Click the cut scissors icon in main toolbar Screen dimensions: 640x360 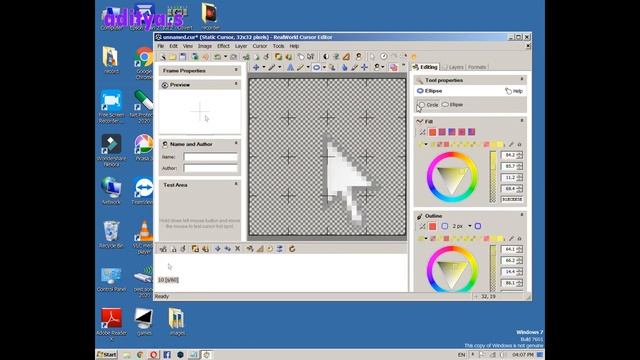point(246,57)
